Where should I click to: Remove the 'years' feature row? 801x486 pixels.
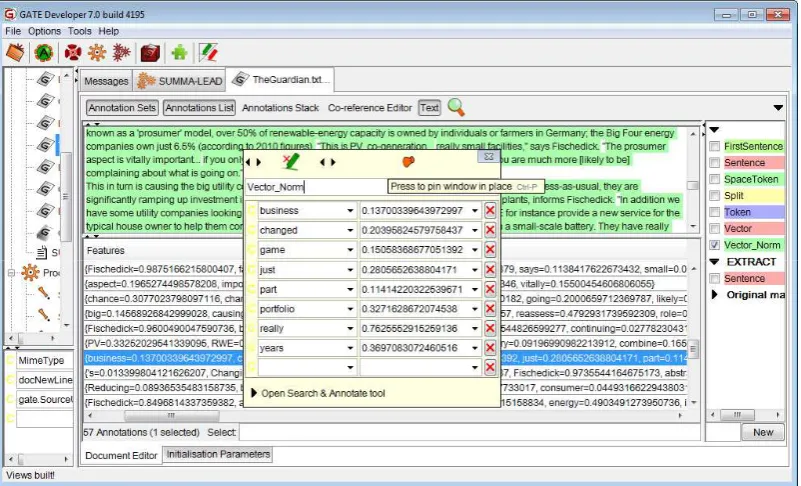click(490, 348)
